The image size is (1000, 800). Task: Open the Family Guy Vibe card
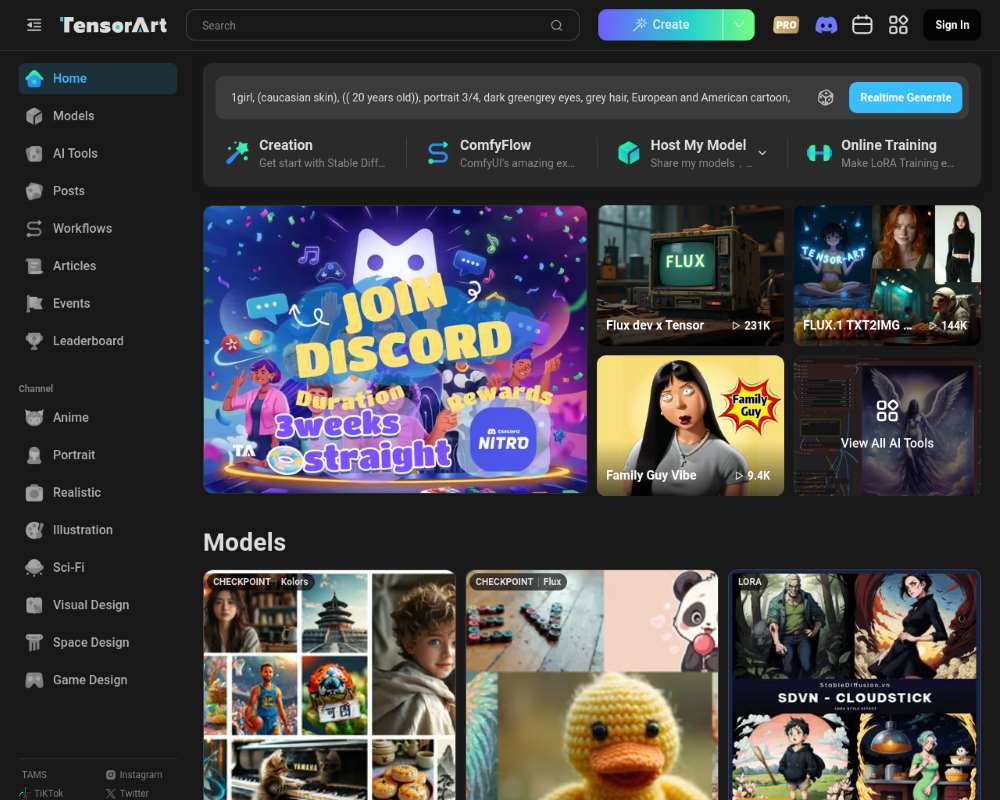pyautogui.click(x=690, y=426)
